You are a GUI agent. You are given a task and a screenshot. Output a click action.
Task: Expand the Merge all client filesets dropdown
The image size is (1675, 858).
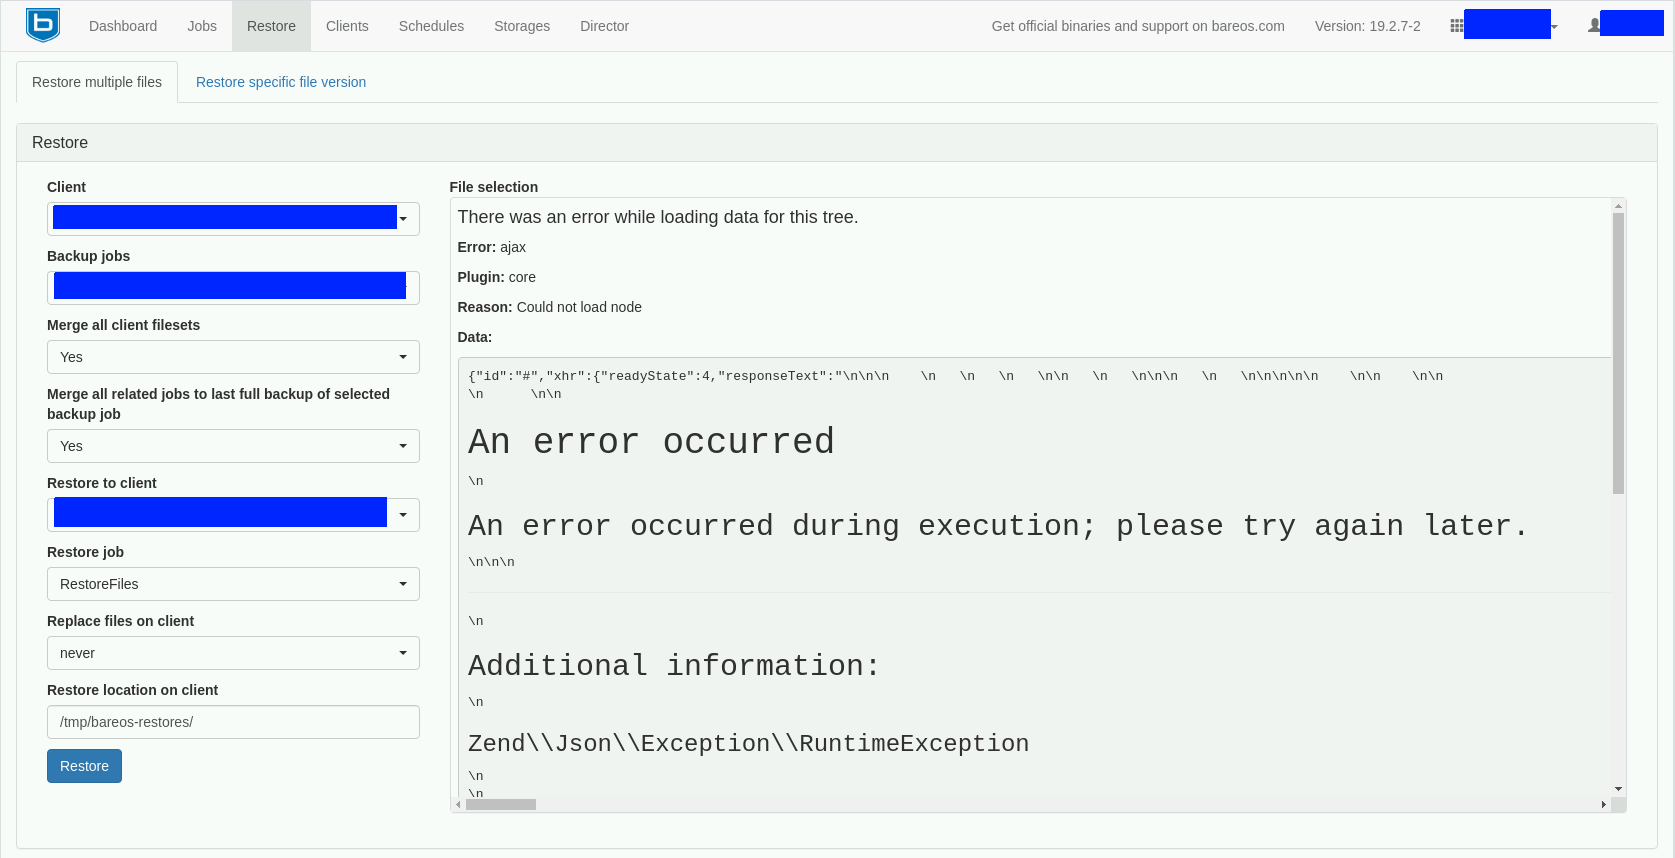232,357
